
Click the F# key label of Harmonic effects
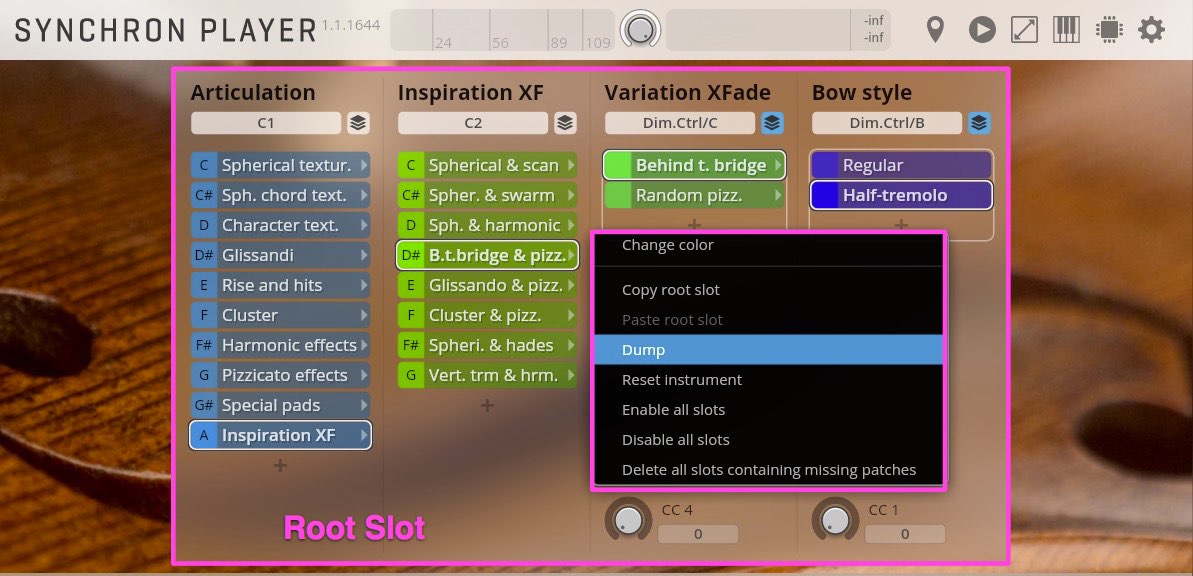203,345
